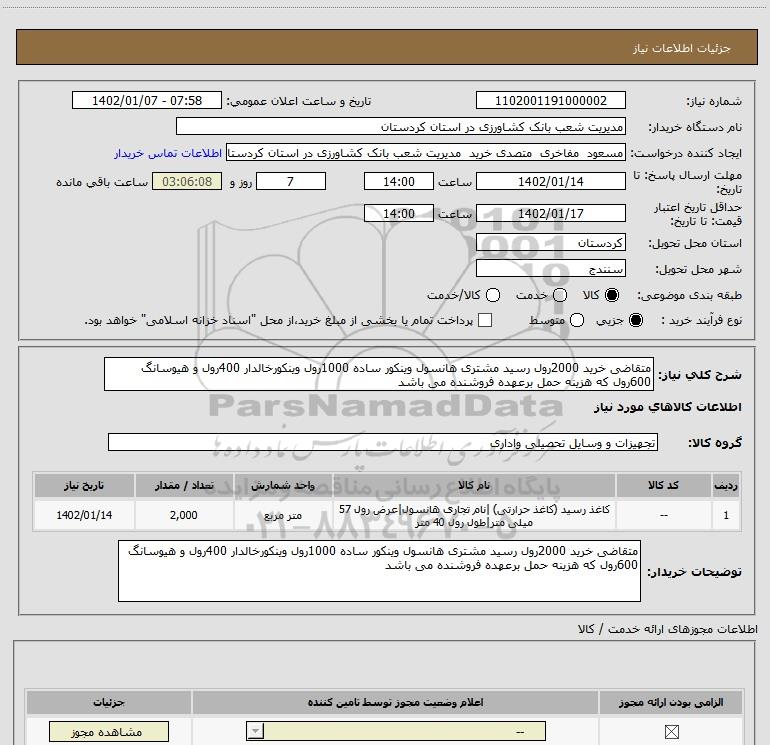Click the تاریخ نیاز column header
Viewport: 770px width, 745px height.
pos(84,485)
